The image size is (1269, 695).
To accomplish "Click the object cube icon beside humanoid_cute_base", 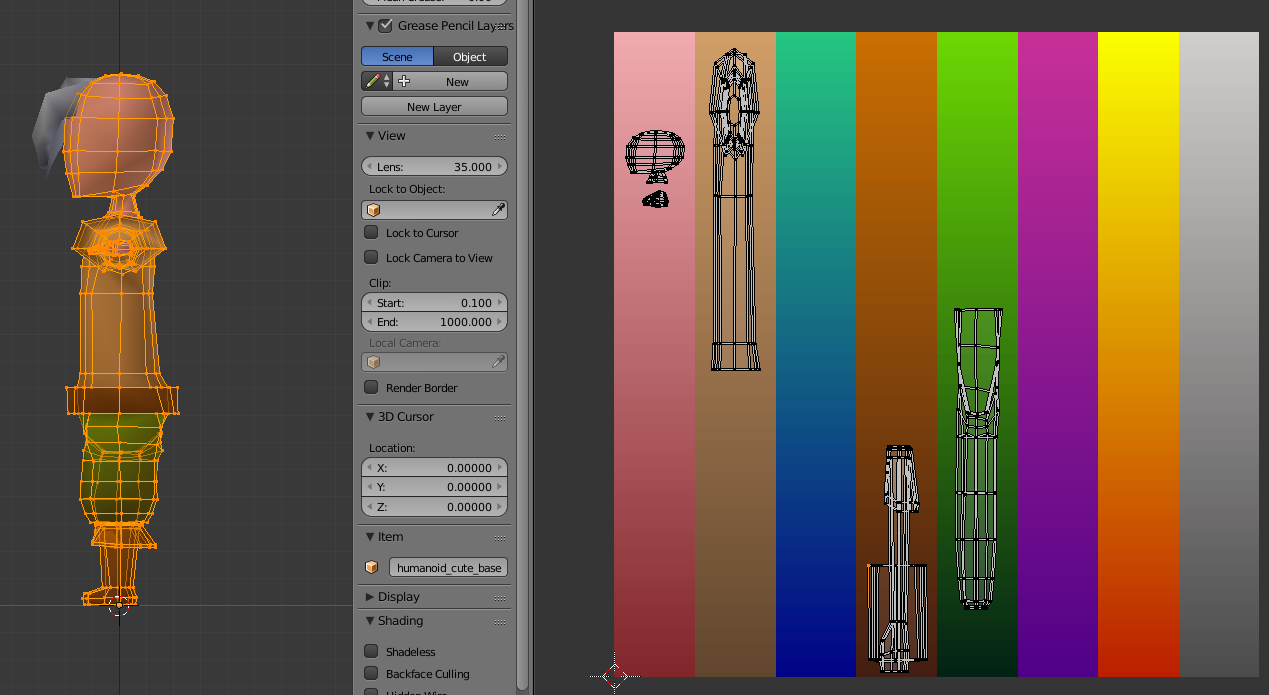I will coord(372,568).
